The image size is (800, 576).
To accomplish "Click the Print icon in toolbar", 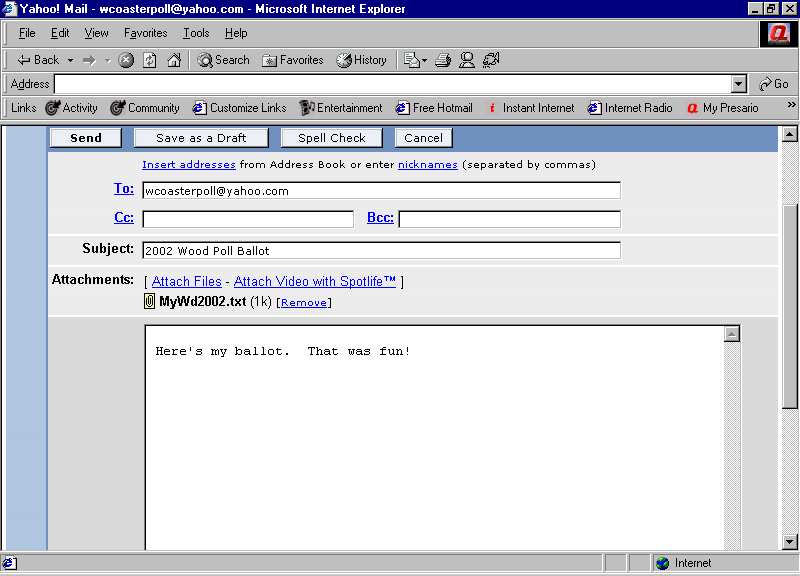I will (443, 60).
